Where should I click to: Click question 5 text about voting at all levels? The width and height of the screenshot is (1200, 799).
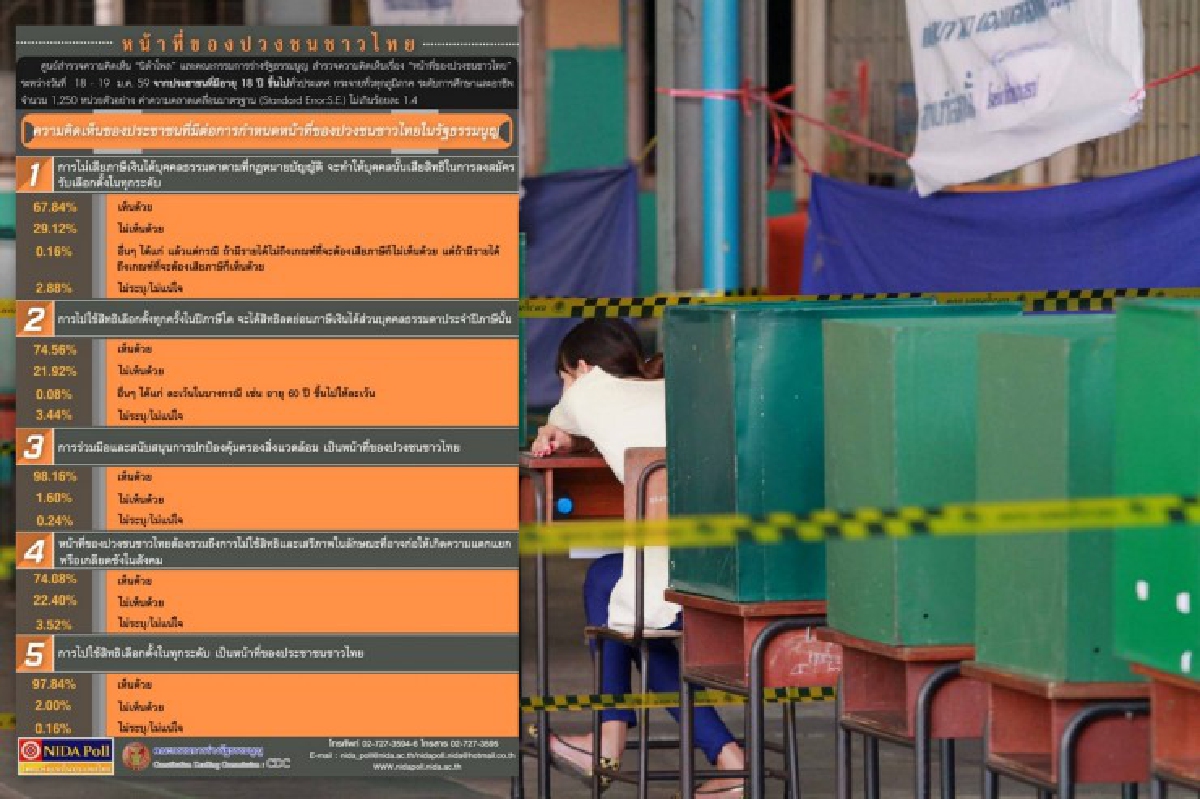pyautogui.click(x=210, y=654)
